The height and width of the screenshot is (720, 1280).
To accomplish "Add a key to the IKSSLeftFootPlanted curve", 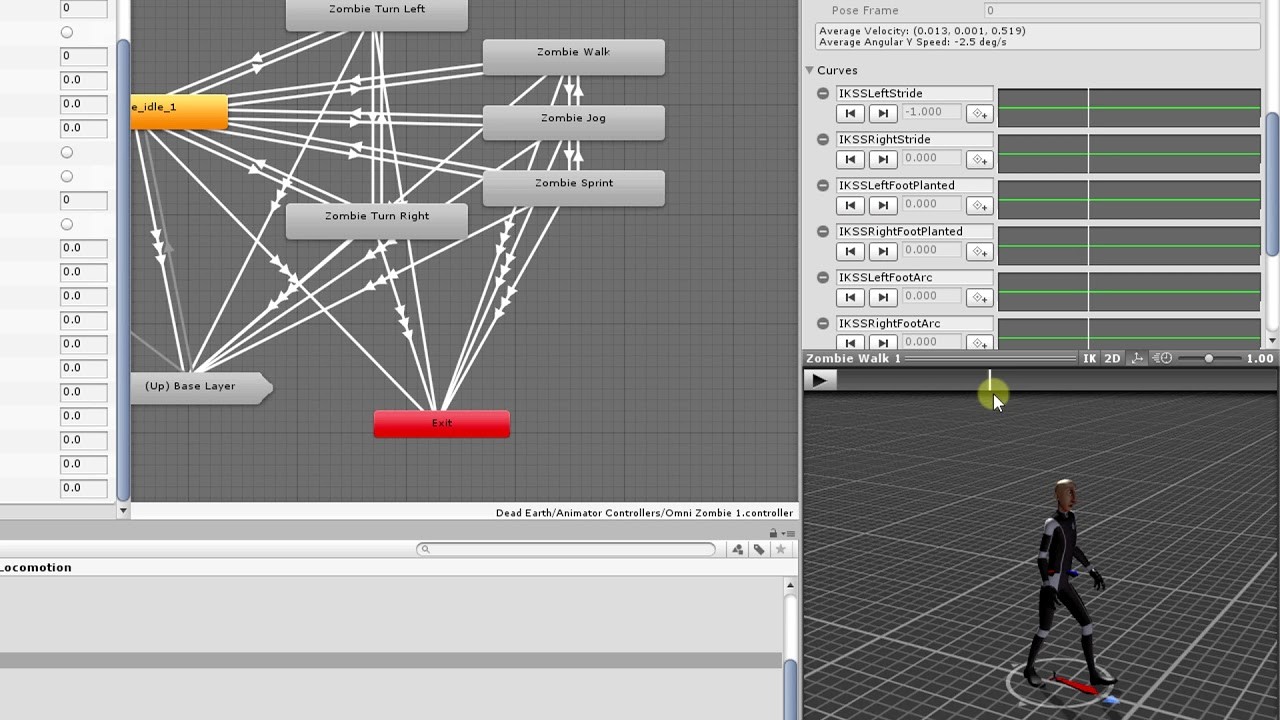I will tap(979, 205).
